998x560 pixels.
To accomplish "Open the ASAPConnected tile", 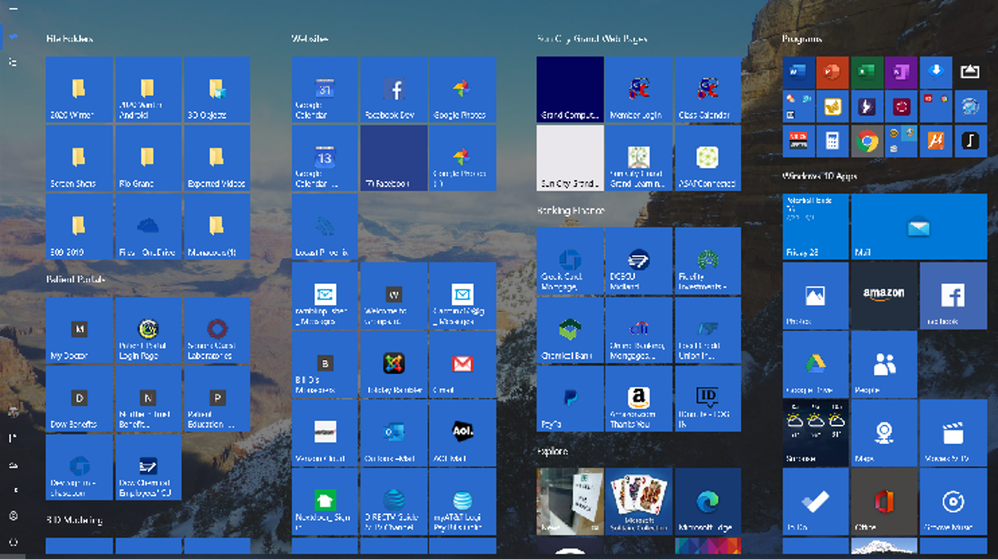I will coord(708,158).
